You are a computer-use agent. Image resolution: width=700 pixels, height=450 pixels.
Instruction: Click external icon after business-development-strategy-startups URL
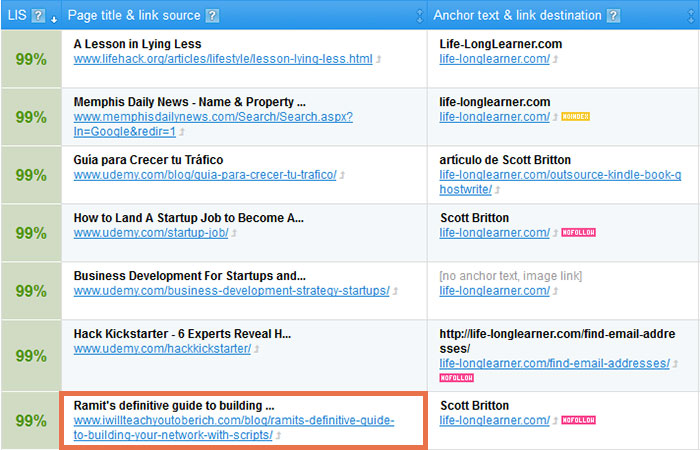coord(395,291)
